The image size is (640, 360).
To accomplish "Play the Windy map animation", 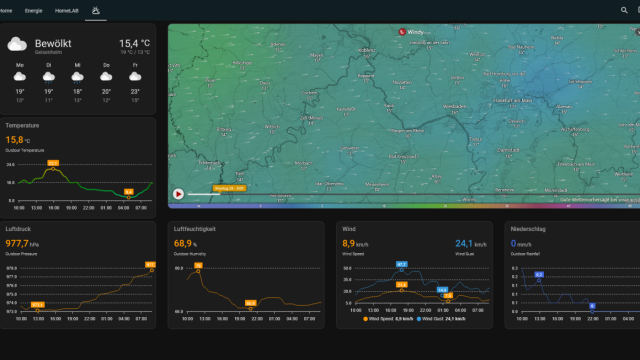I will pyautogui.click(x=178, y=194).
